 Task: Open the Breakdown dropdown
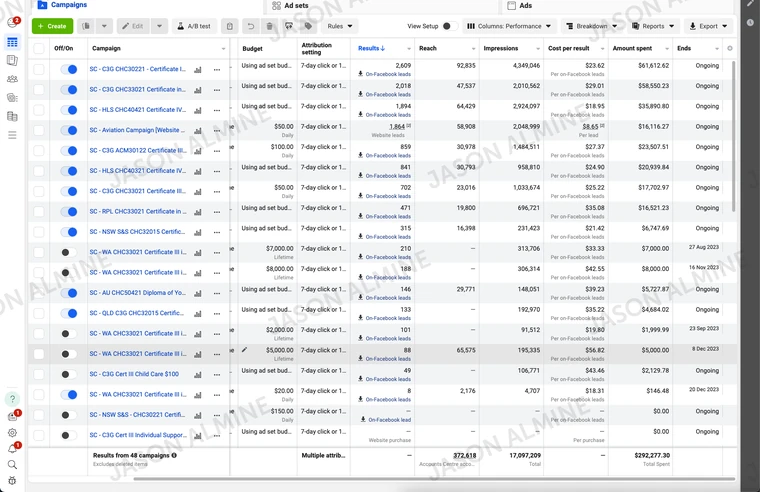tap(591, 26)
